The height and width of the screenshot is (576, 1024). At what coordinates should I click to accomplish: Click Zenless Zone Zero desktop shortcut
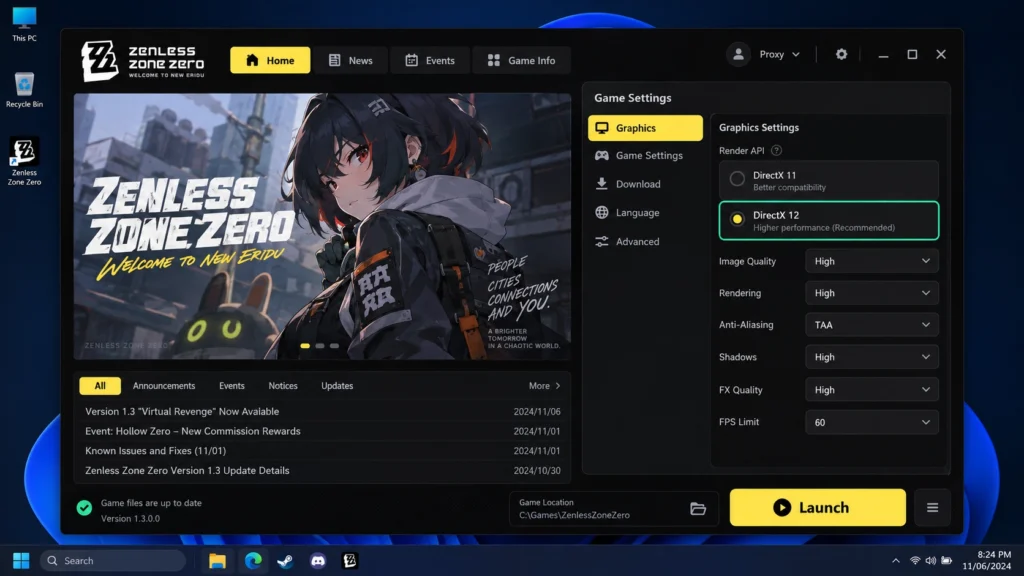(x=24, y=162)
